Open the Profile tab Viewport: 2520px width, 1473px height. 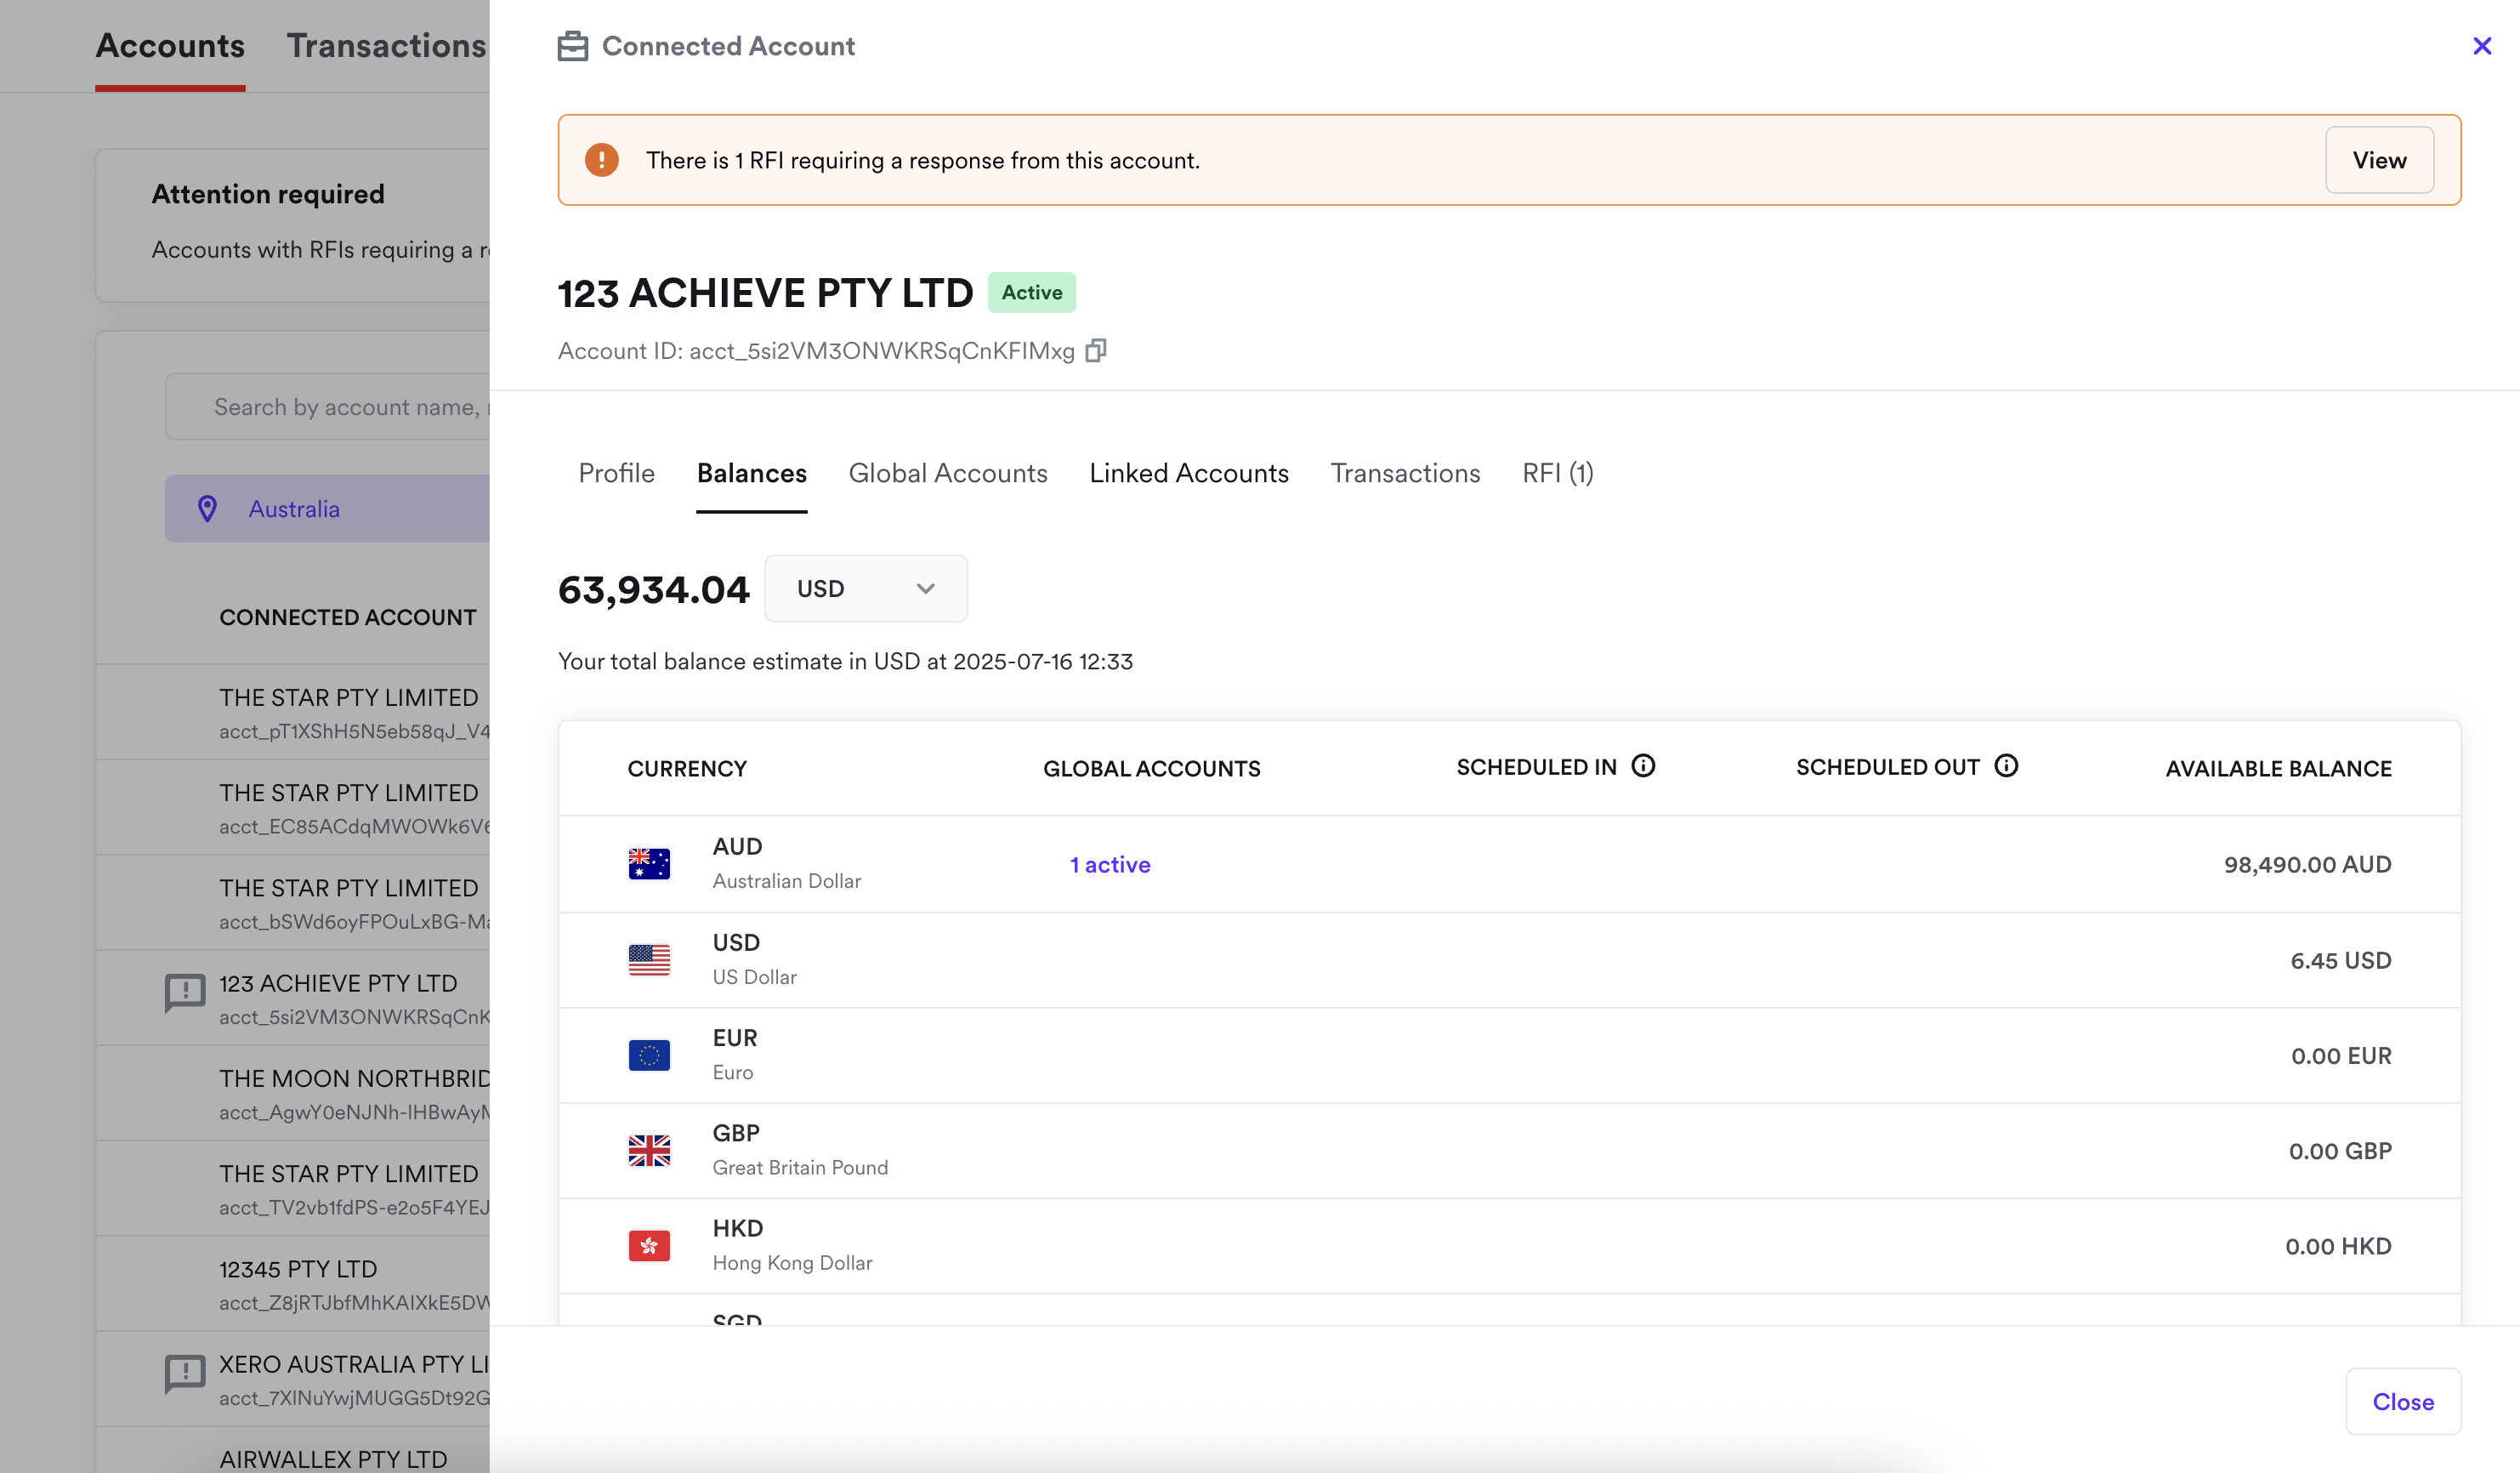pyautogui.click(x=616, y=473)
